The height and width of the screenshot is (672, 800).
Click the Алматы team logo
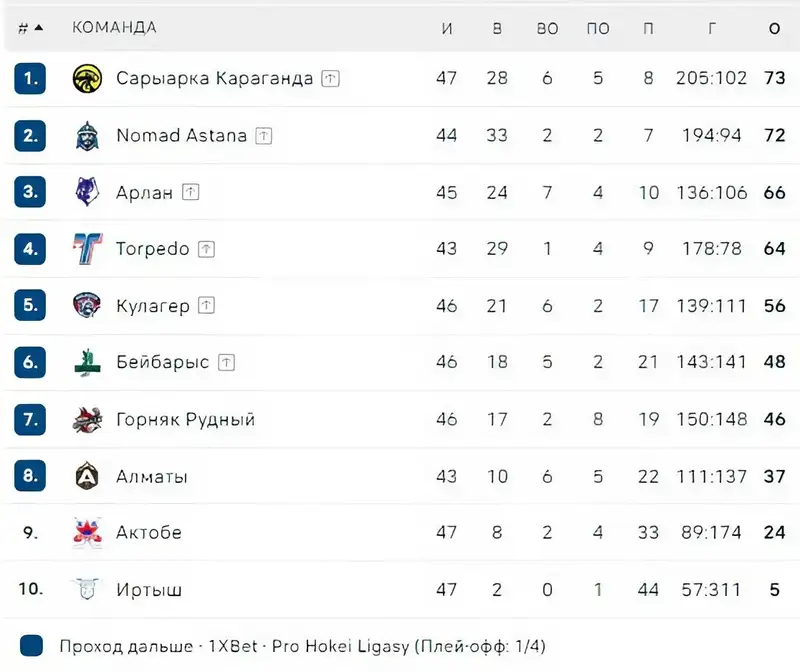pyautogui.click(x=88, y=476)
